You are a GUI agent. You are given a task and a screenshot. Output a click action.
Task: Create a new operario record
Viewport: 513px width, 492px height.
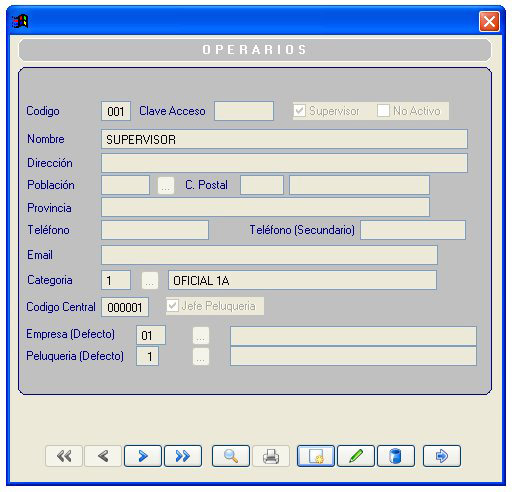pos(316,456)
